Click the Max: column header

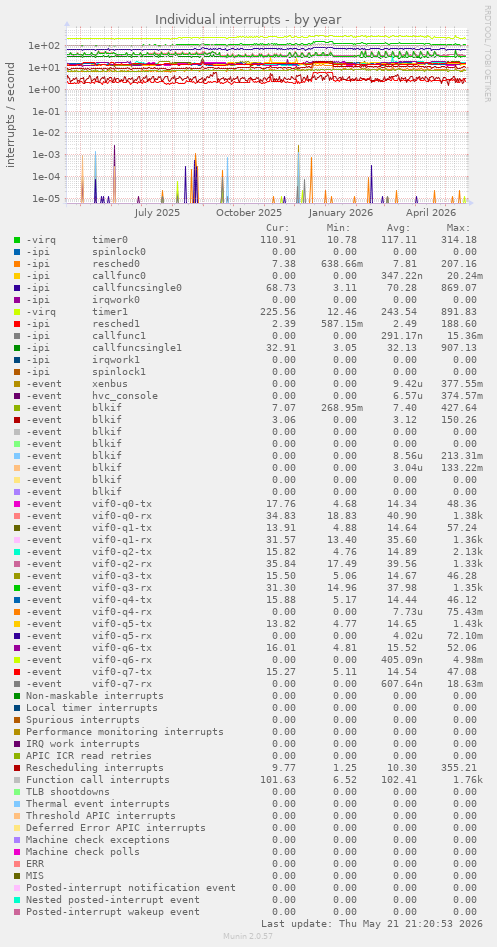pos(458,228)
